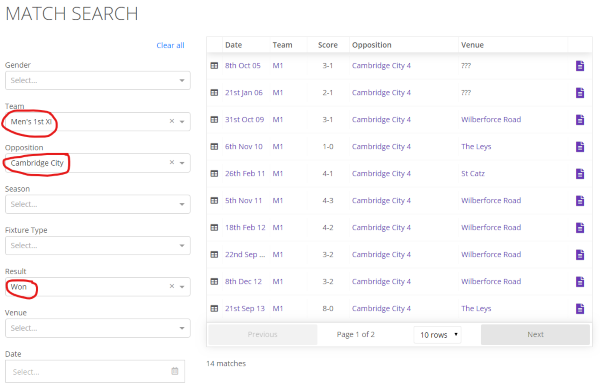Open match report icon for 21st Sep 13

[x=580, y=308]
